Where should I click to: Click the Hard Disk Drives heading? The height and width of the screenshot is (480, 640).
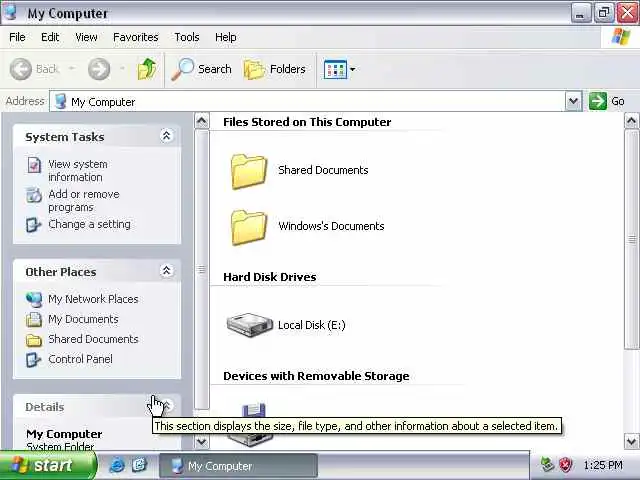[x=269, y=277]
